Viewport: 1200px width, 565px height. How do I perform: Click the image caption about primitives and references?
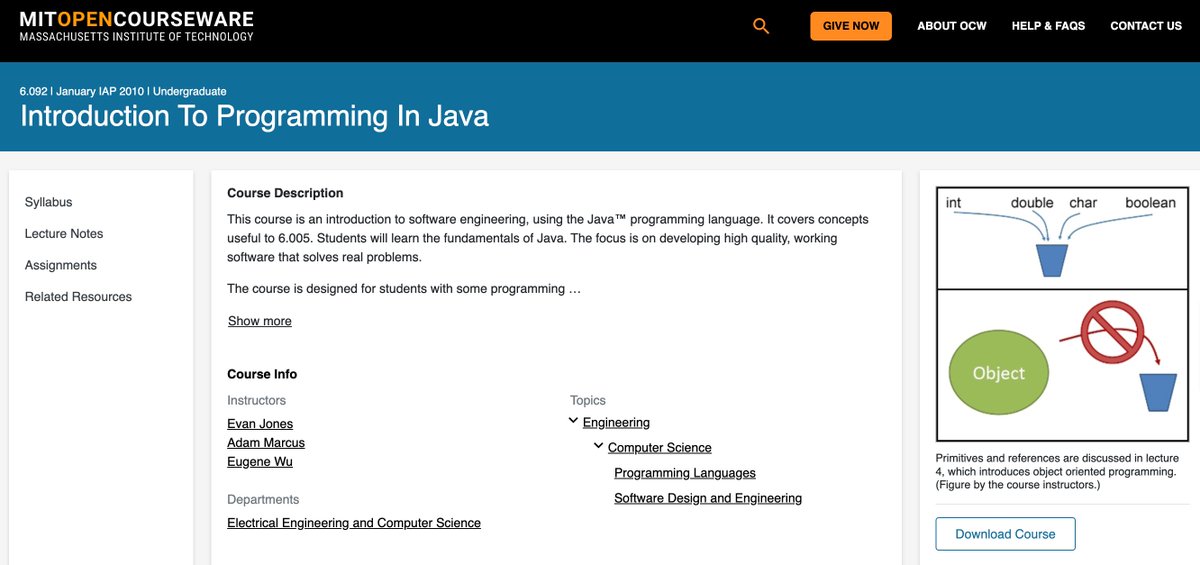[1055, 471]
